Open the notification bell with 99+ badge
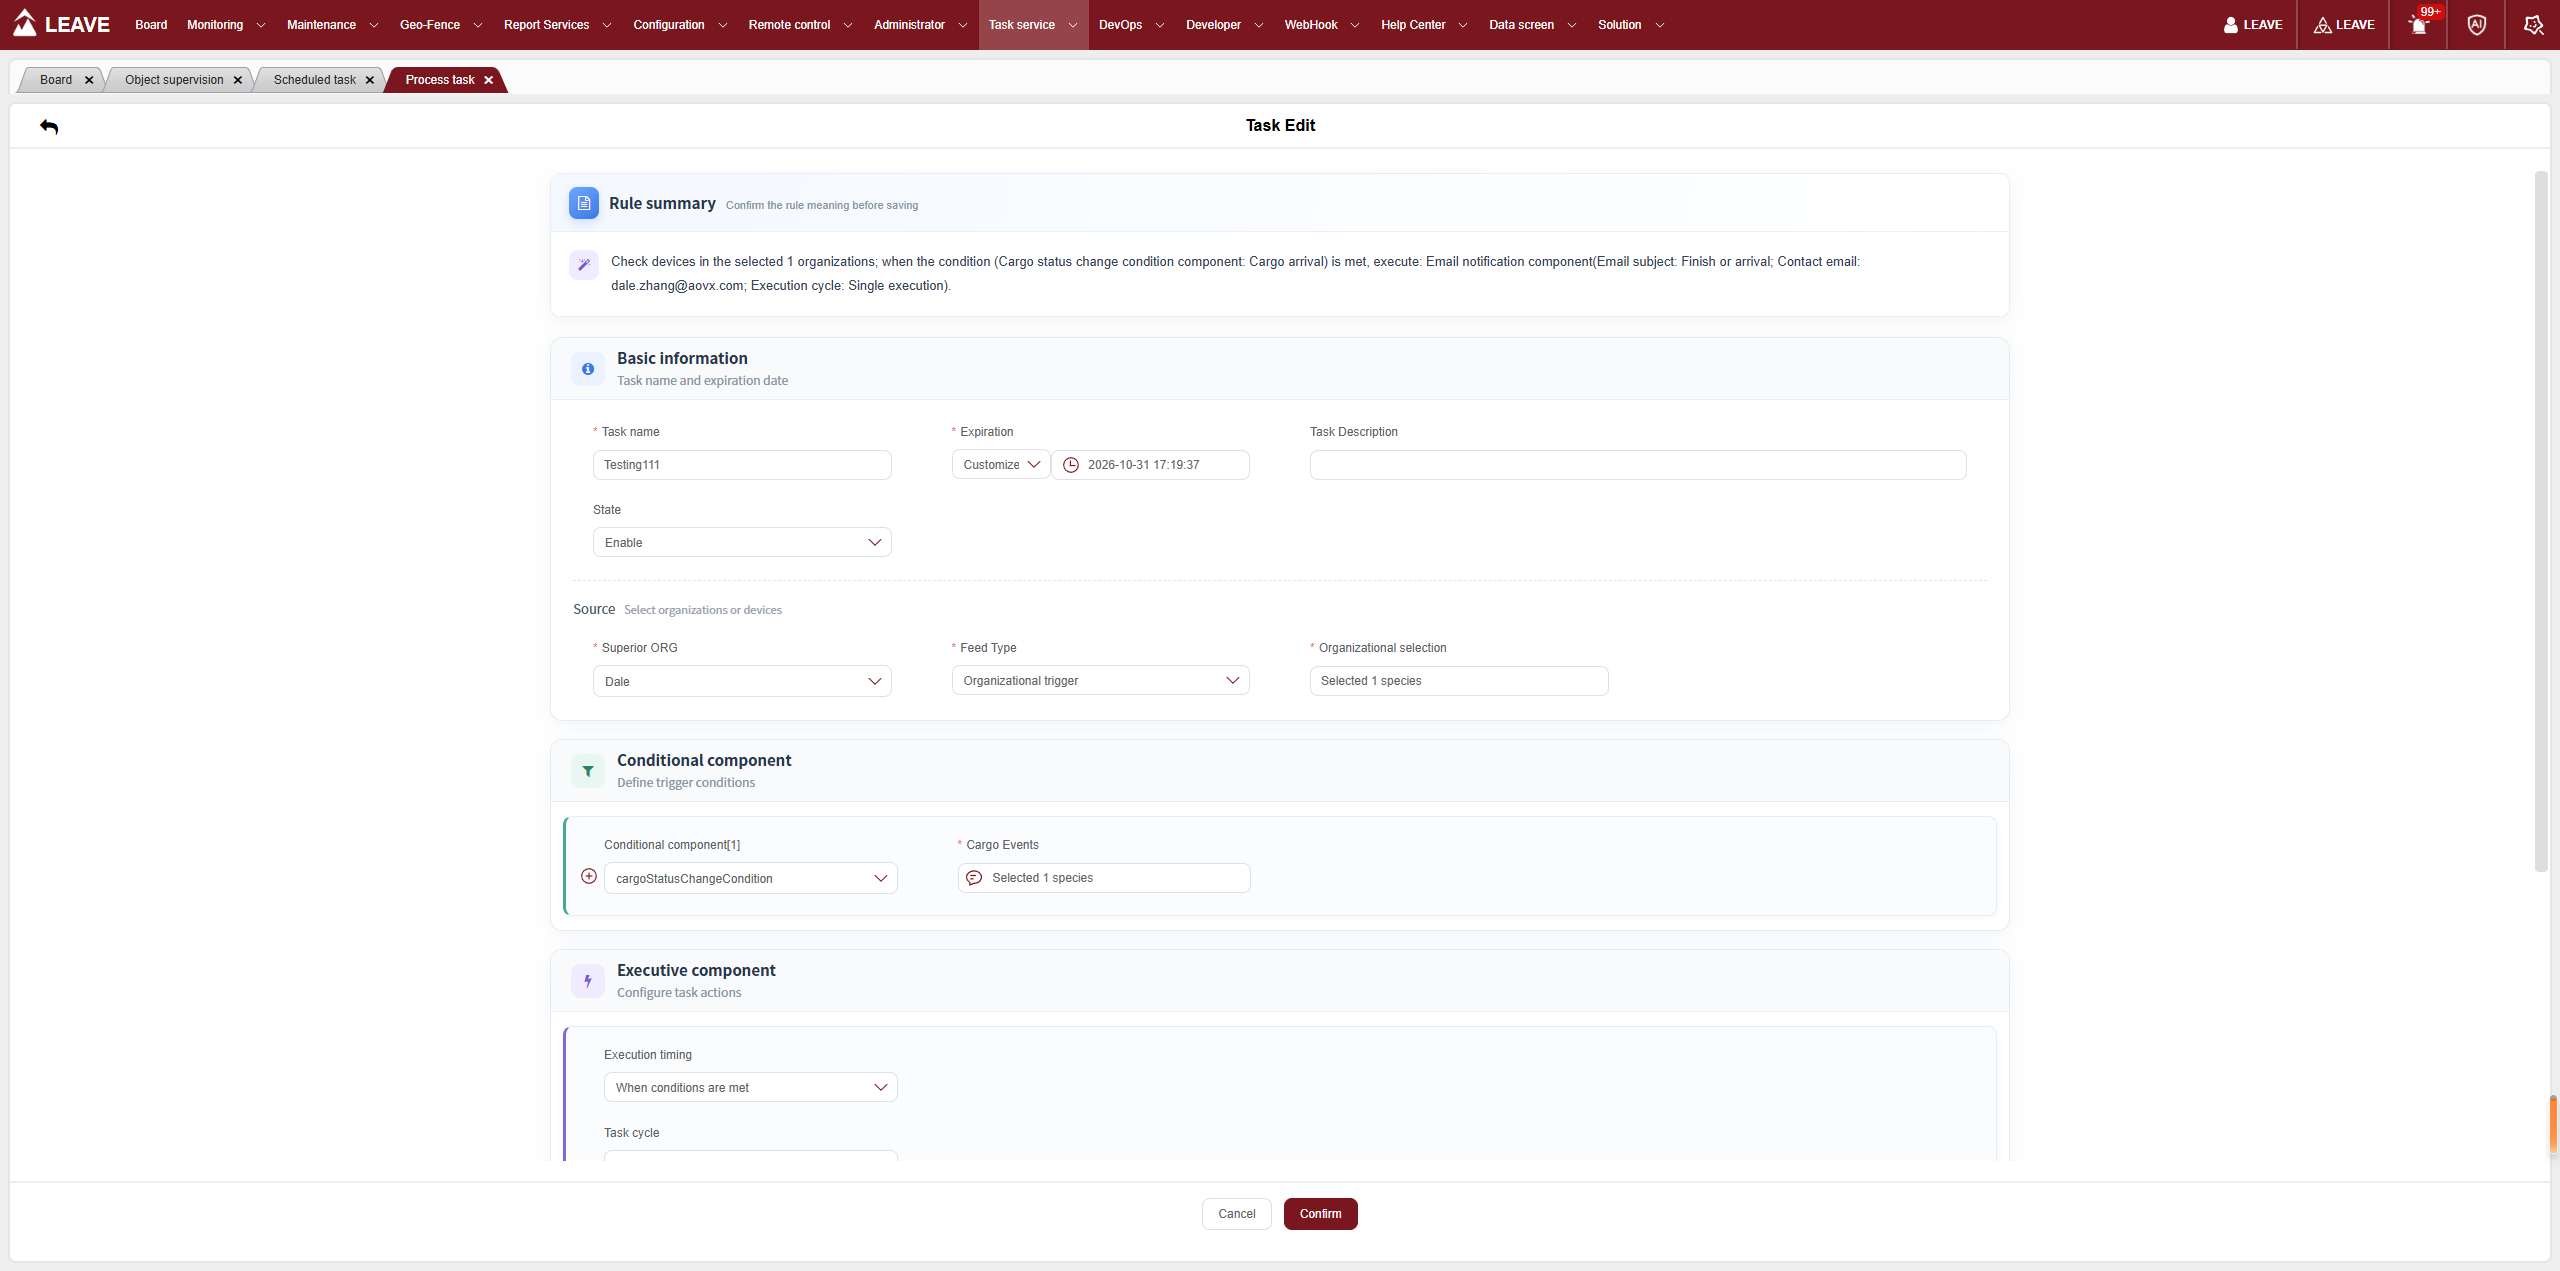Viewport: 2560px width, 1271px height. (2418, 25)
